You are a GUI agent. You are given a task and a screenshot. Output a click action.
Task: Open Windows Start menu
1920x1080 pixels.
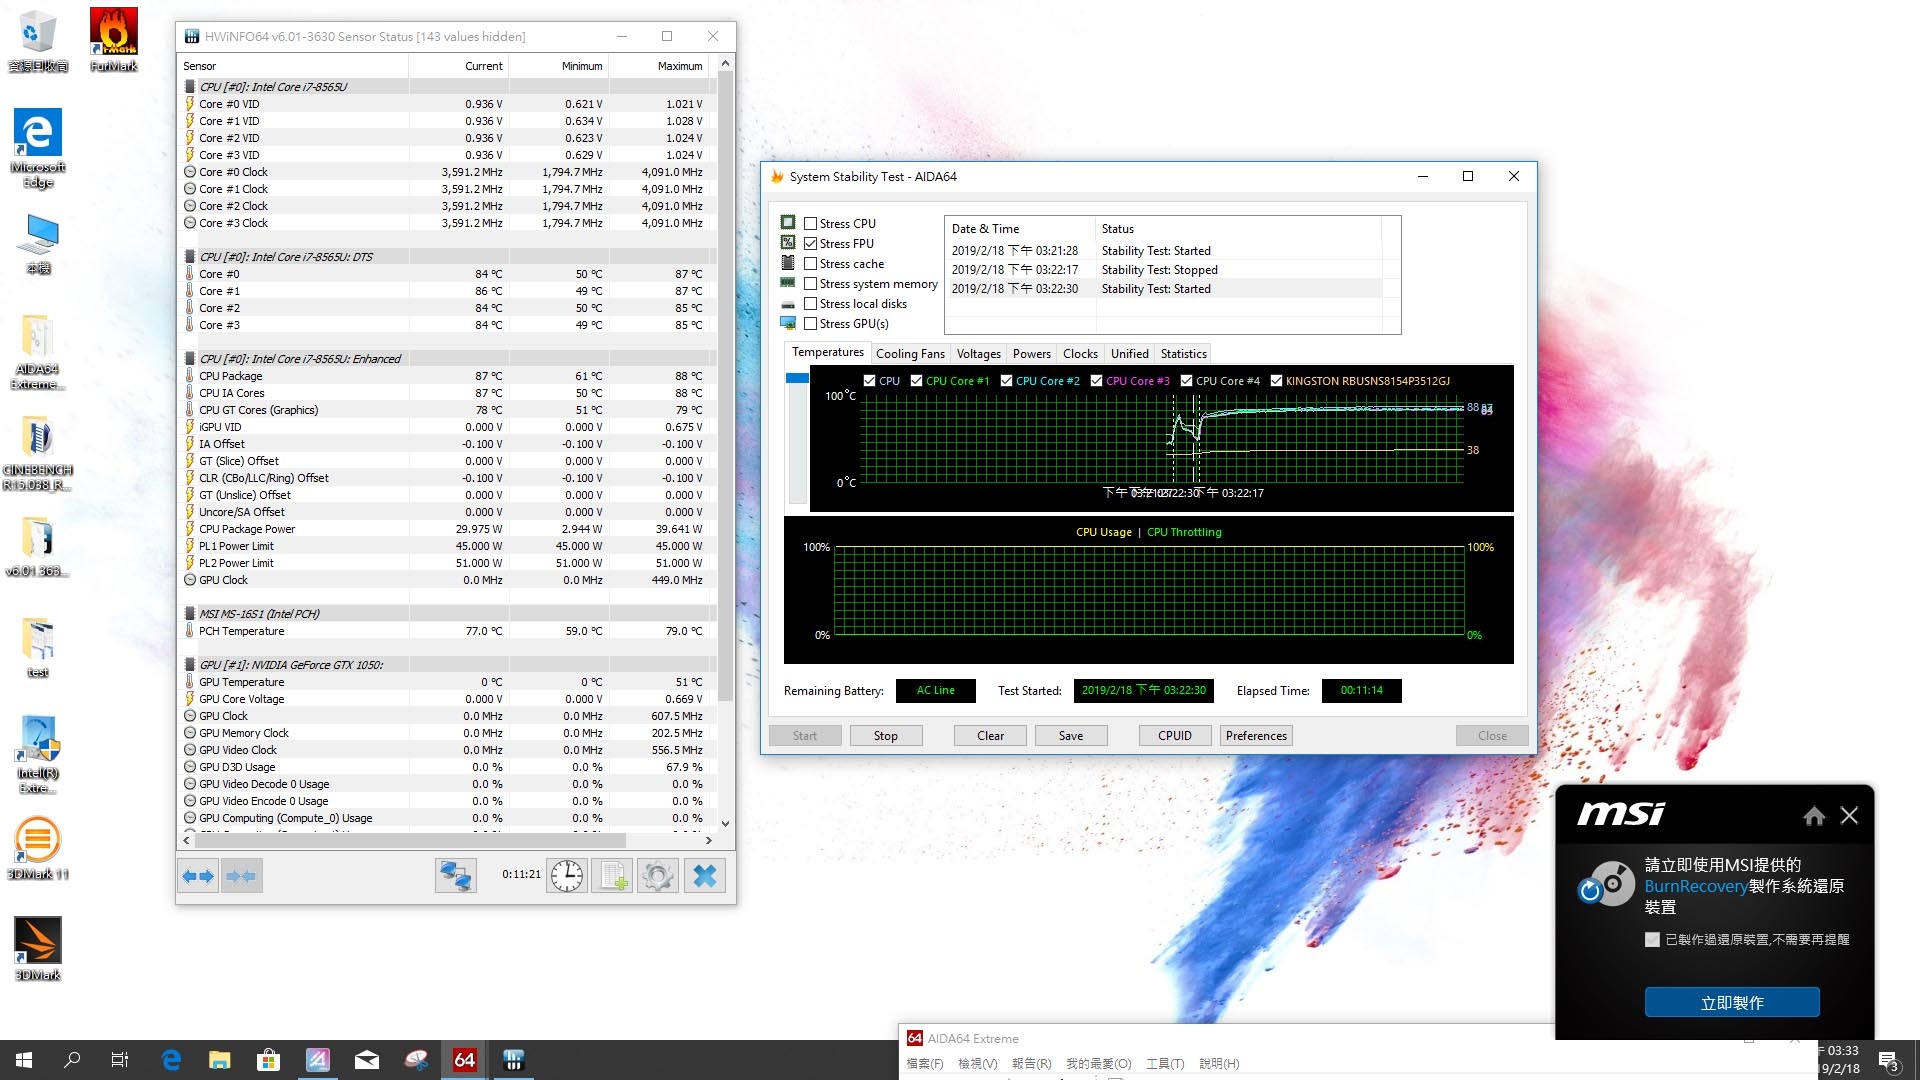click(x=24, y=1060)
